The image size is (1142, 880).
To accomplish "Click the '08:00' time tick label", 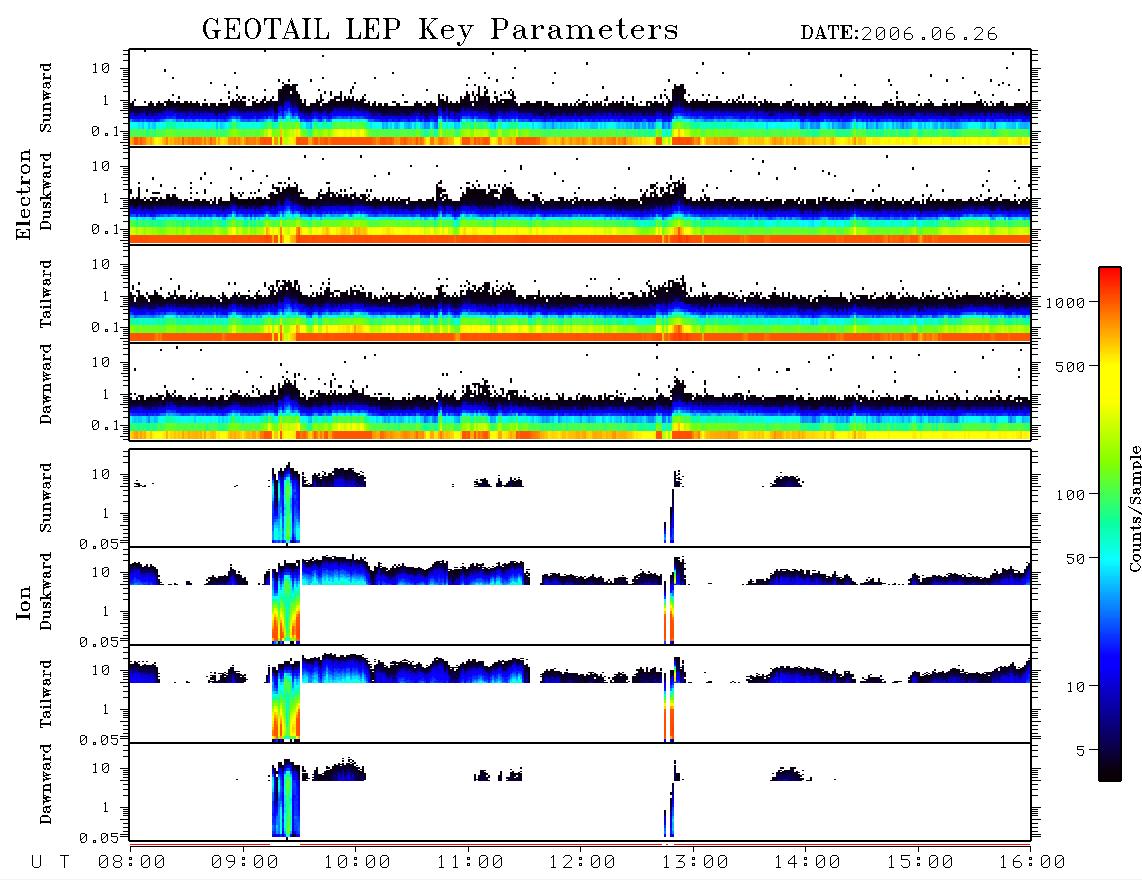I will click(x=132, y=863).
